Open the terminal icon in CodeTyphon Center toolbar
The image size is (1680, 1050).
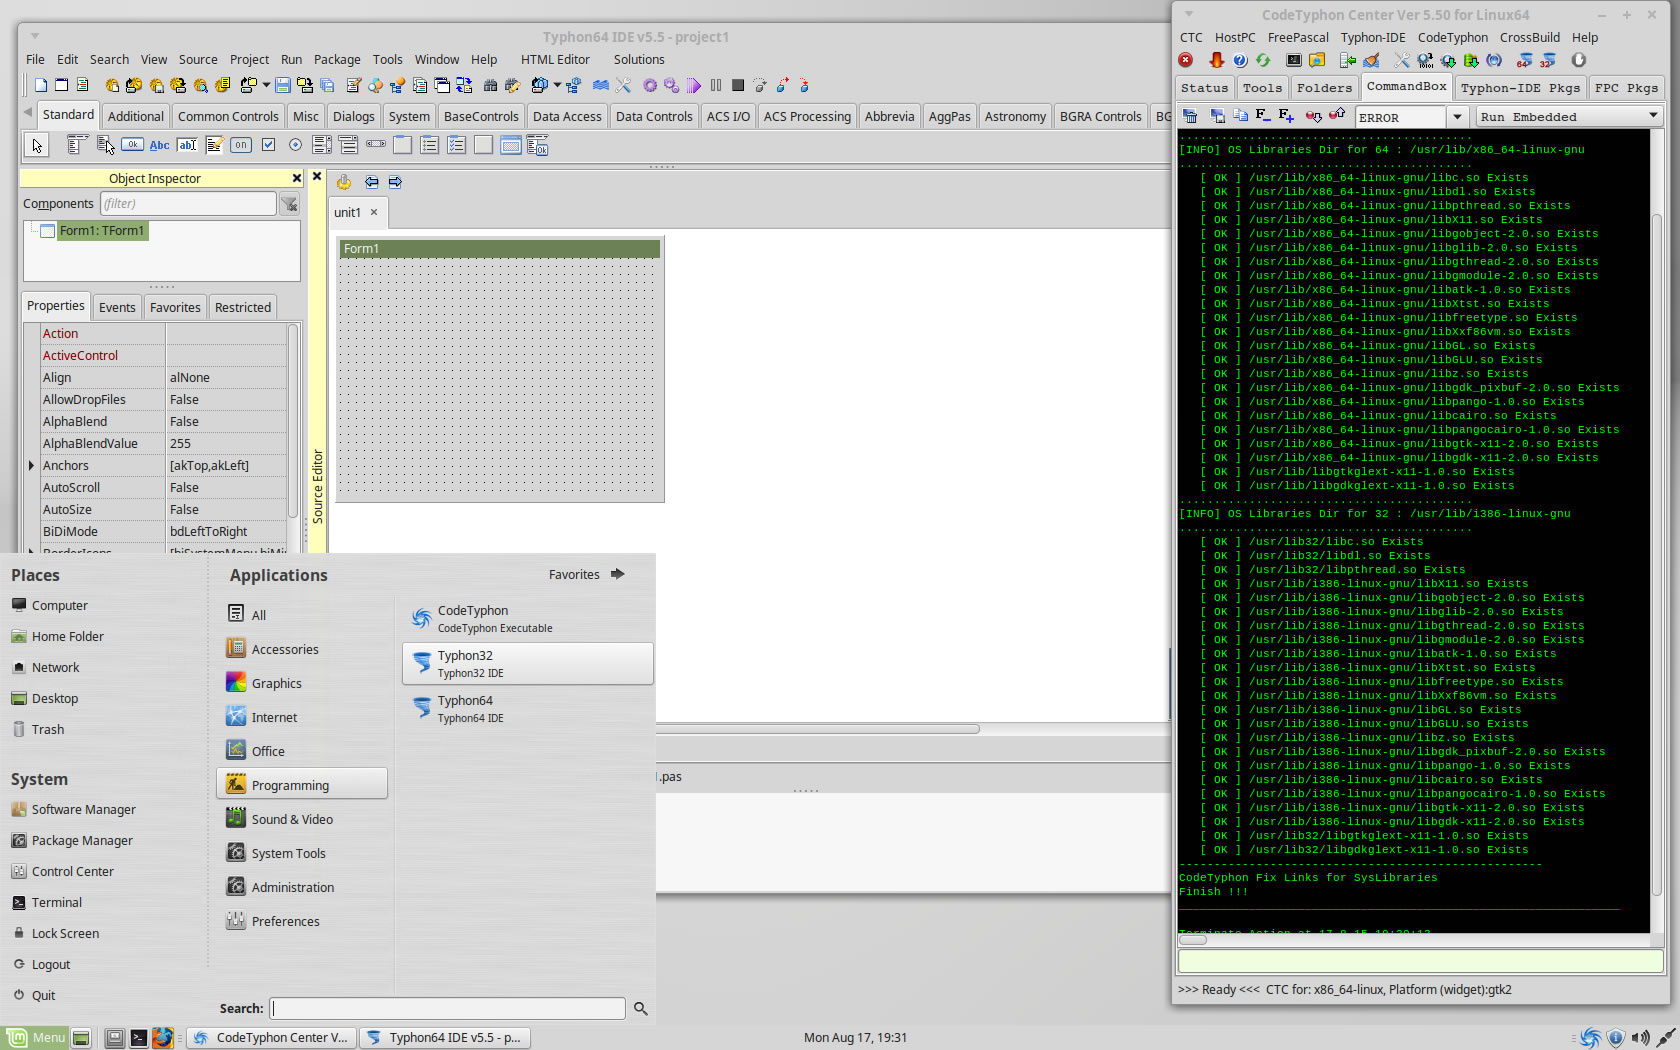1294,61
